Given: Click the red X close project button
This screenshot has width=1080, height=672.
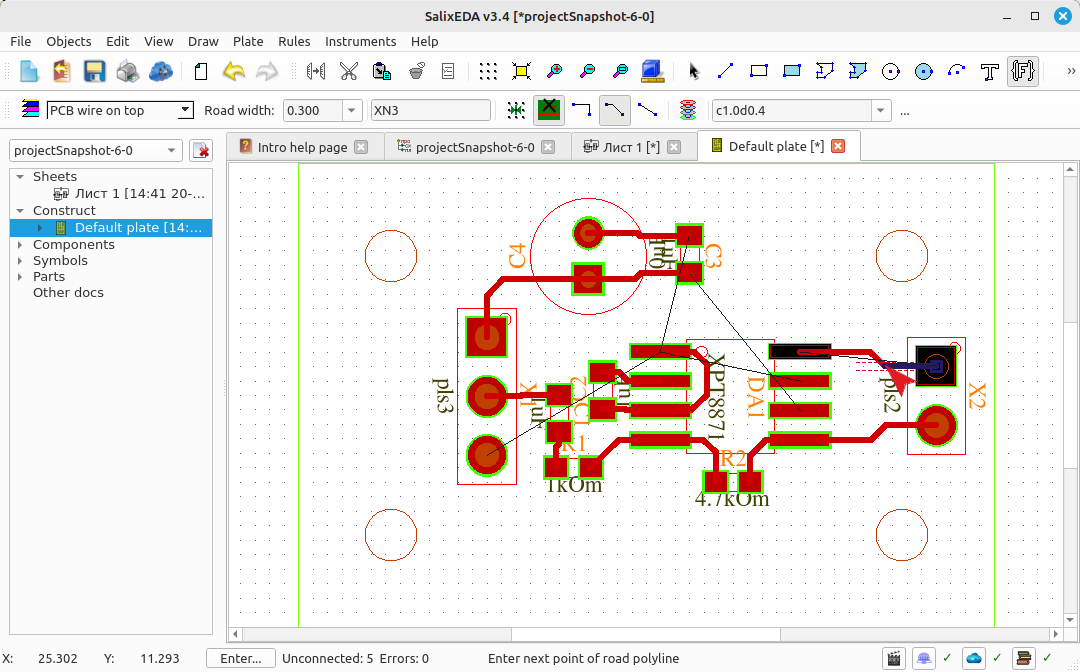Looking at the screenshot, I should click(200, 150).
